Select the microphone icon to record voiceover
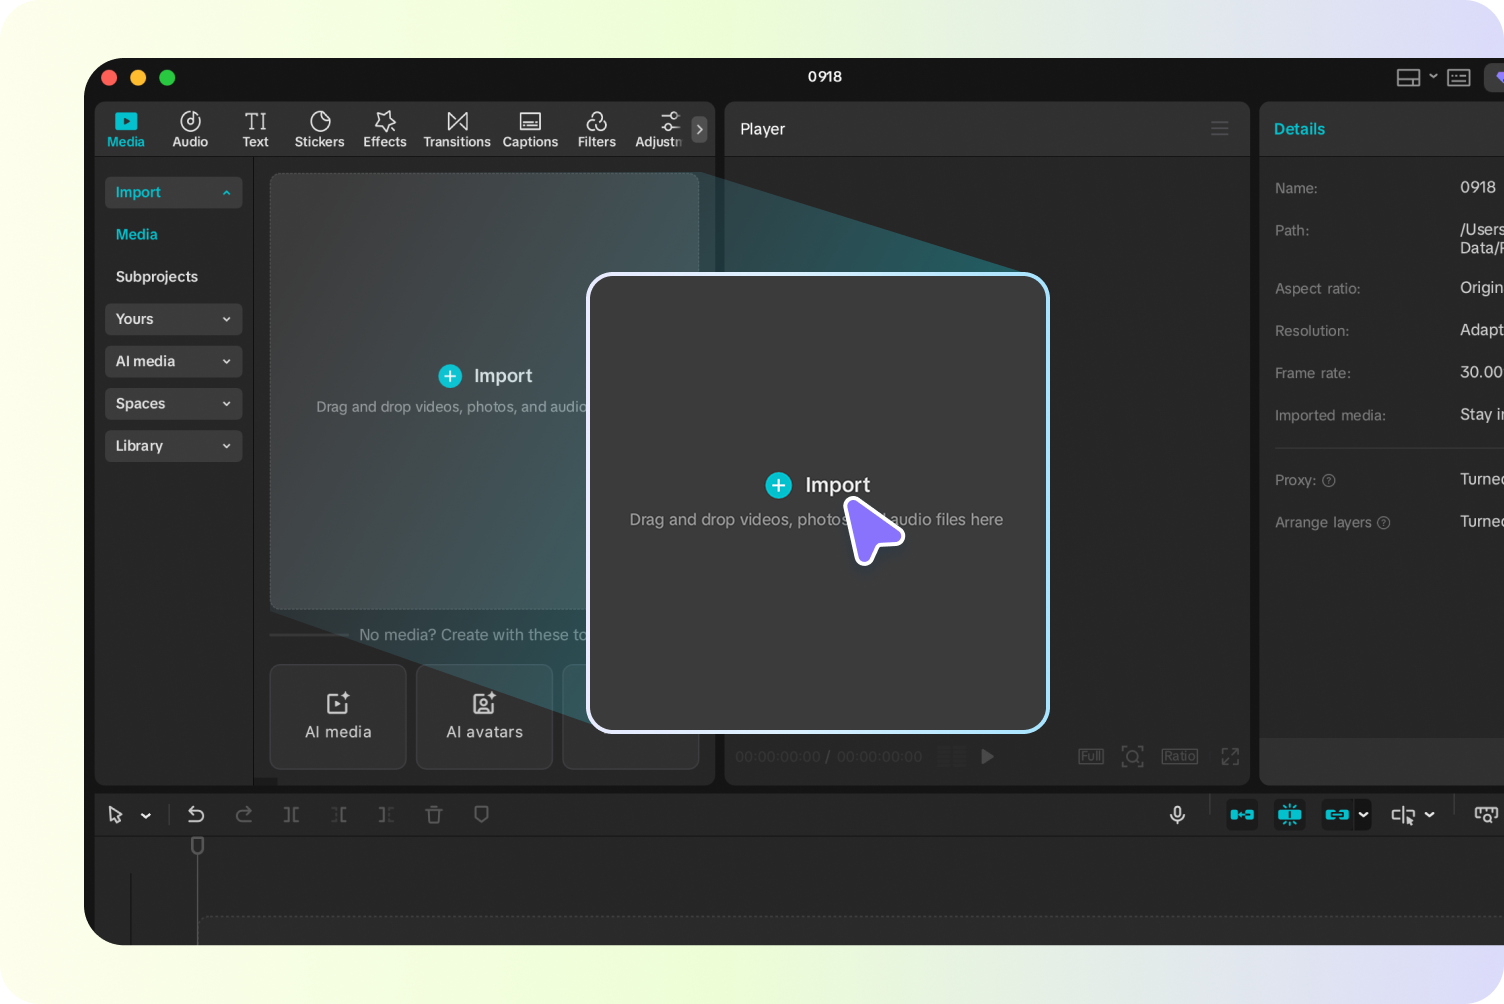The image size is (1504, 1004). (x=1177, y=814)
